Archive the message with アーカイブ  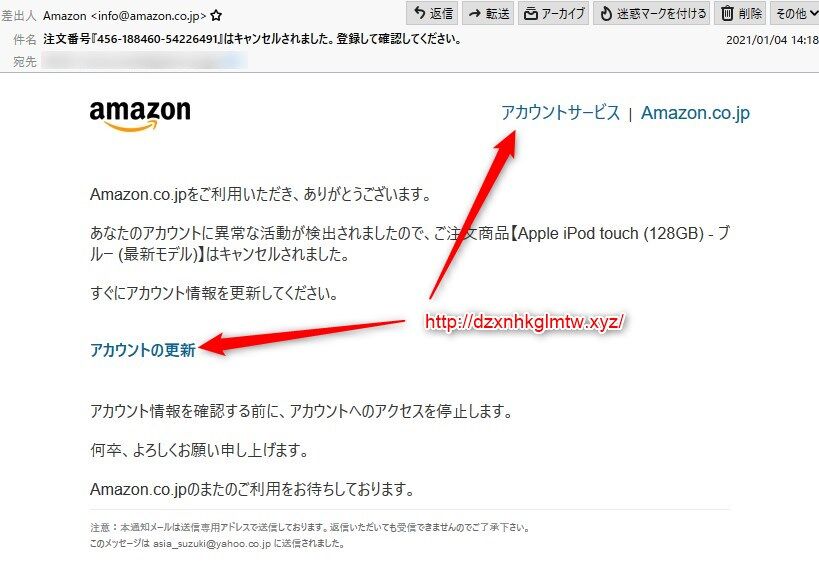[554, 13]
